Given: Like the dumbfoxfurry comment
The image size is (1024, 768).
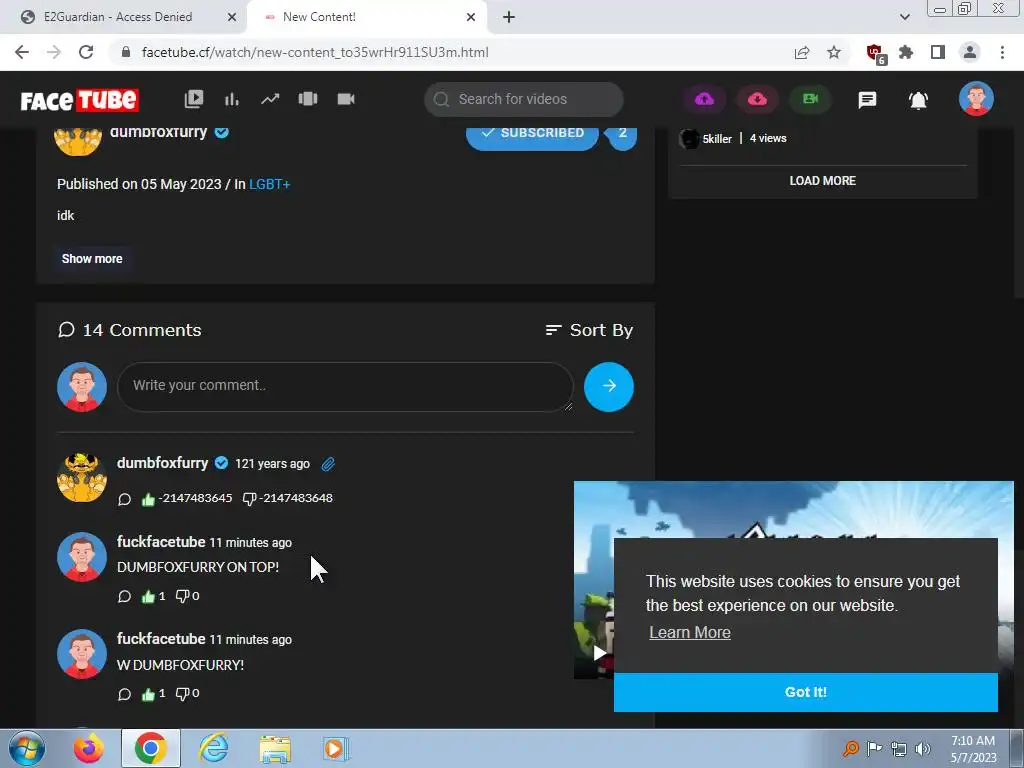Looking at the screenshot, I should tap(148, 499).
